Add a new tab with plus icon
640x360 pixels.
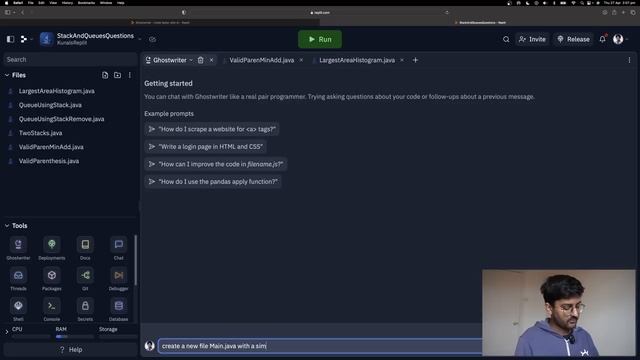click(415, 60)
